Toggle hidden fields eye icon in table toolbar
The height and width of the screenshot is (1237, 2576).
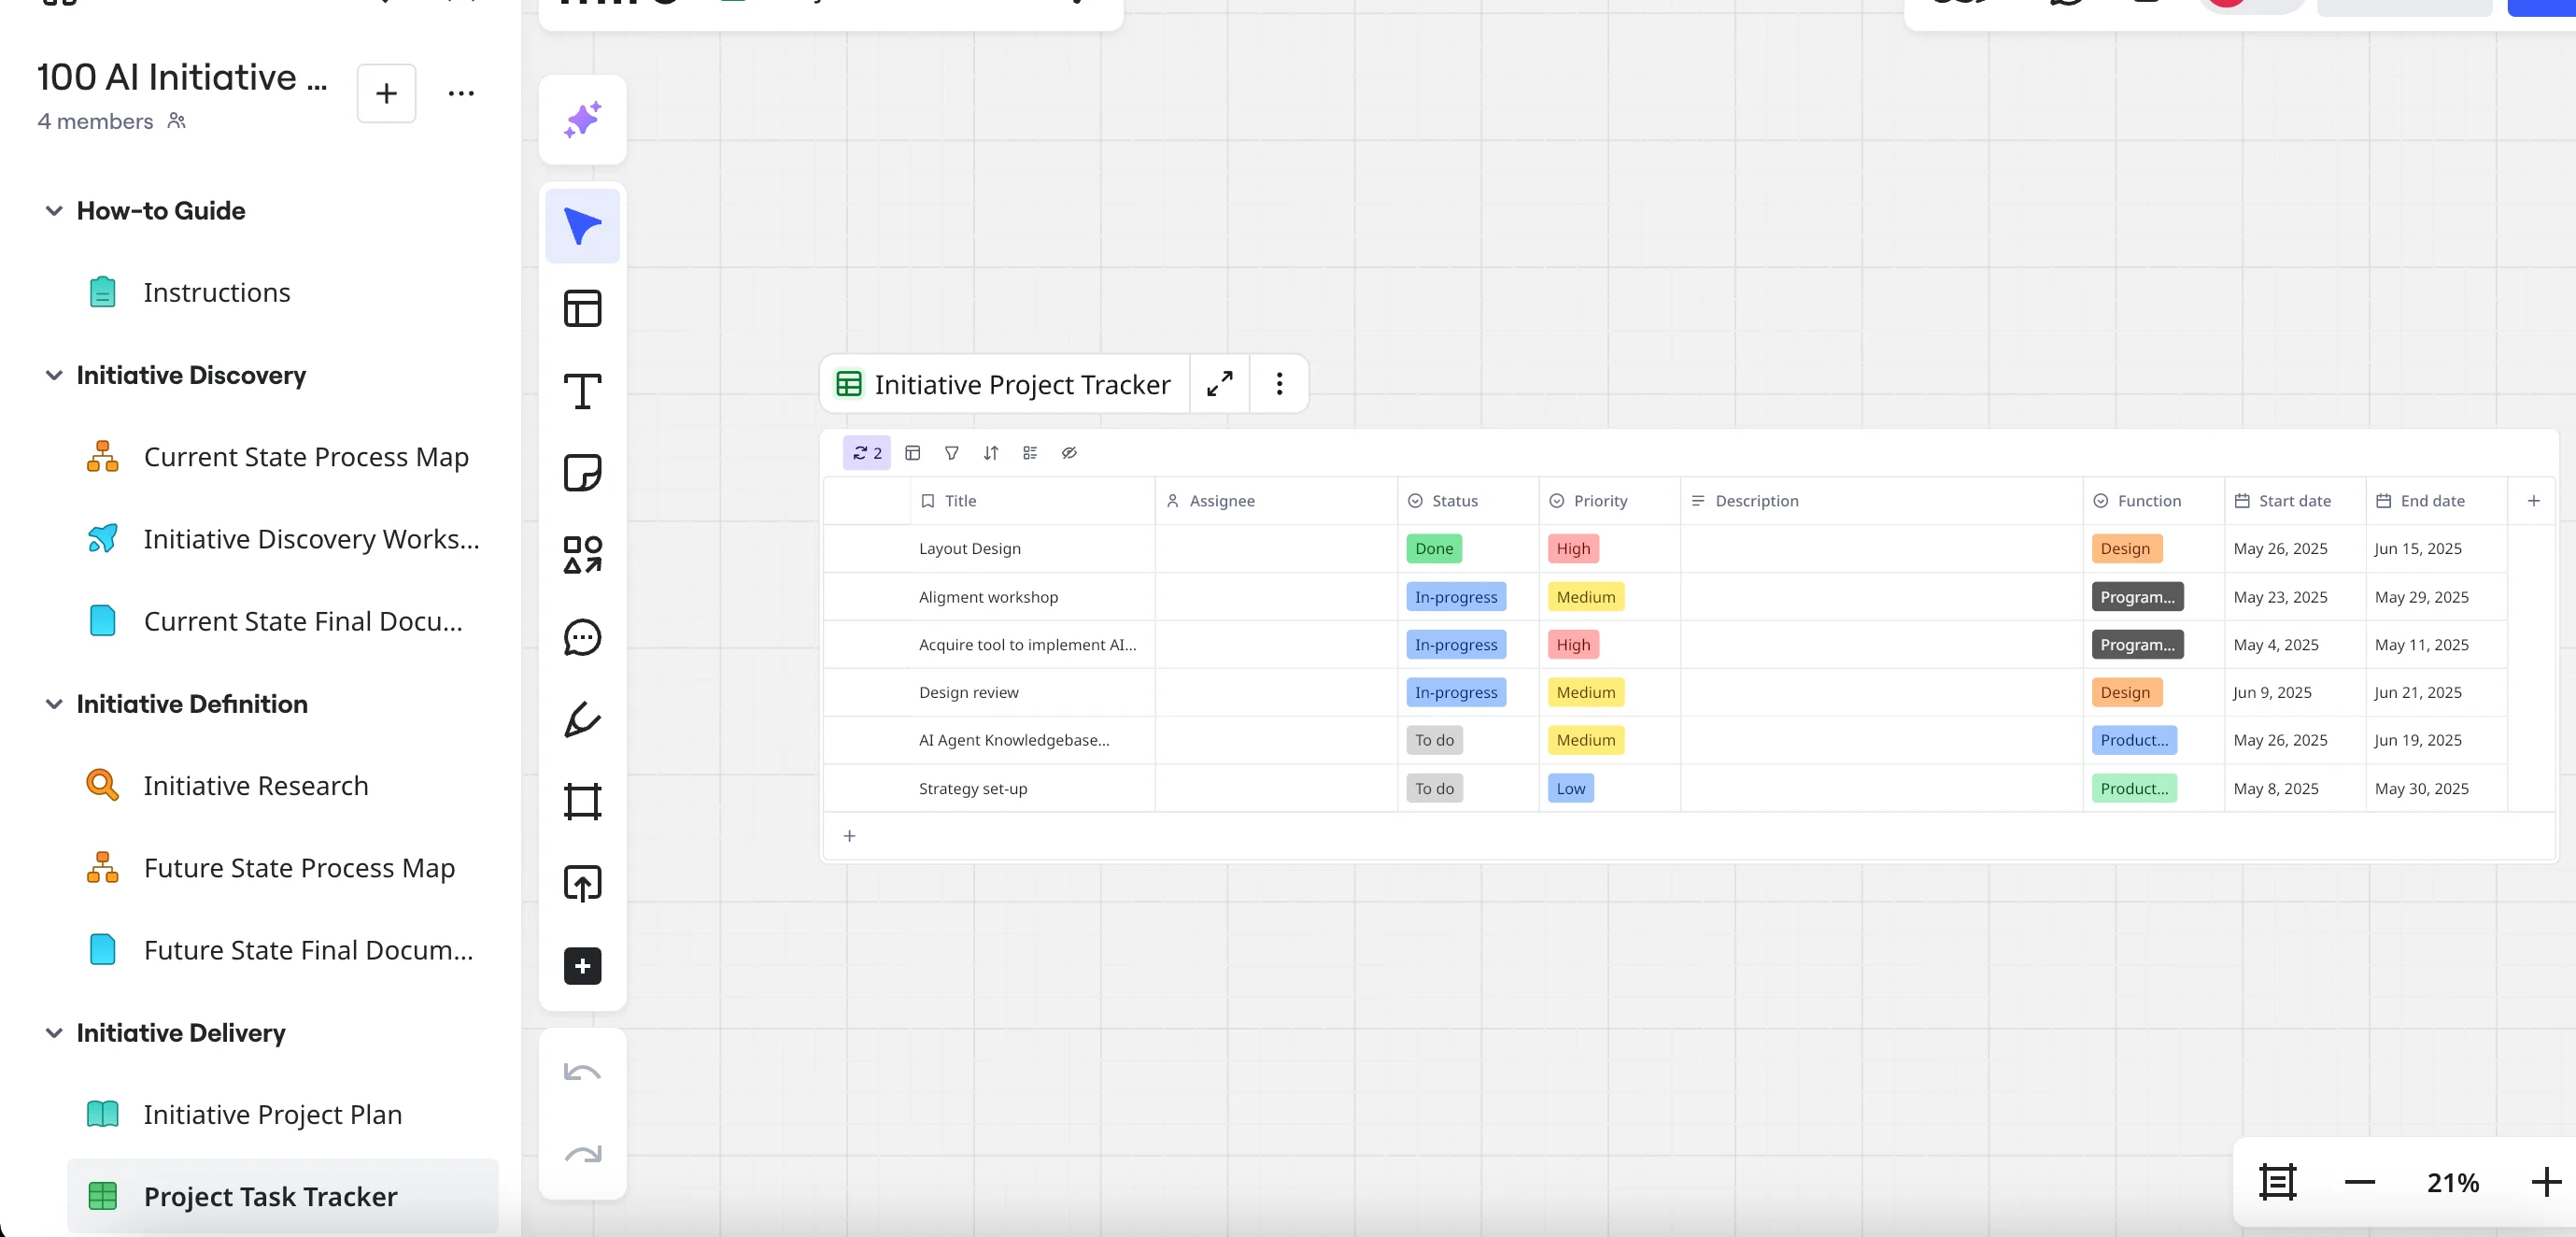[1069, 453]
